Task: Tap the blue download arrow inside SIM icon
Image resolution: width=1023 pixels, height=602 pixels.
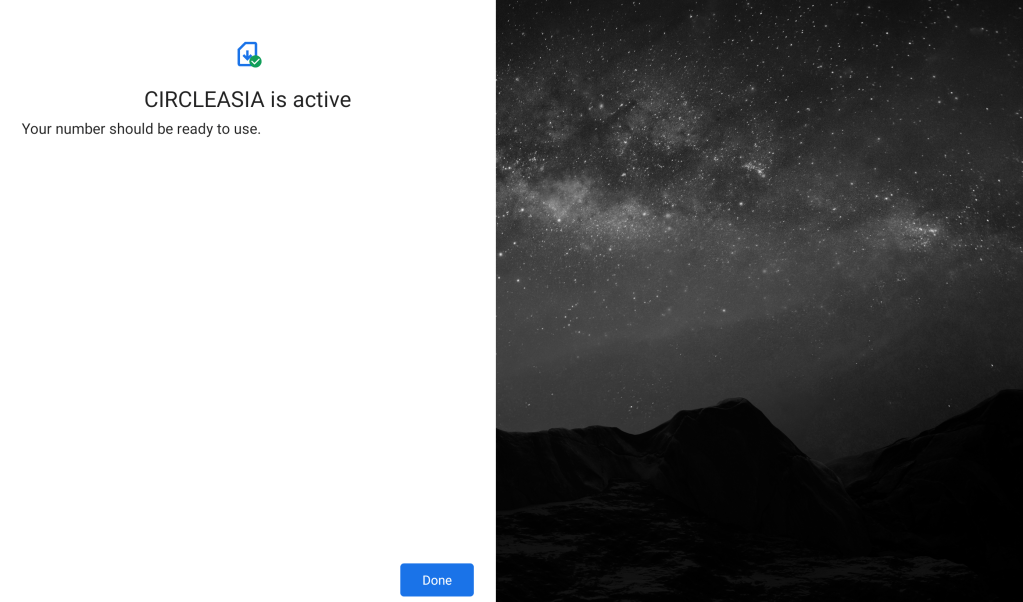Action: tap(247, 55)
